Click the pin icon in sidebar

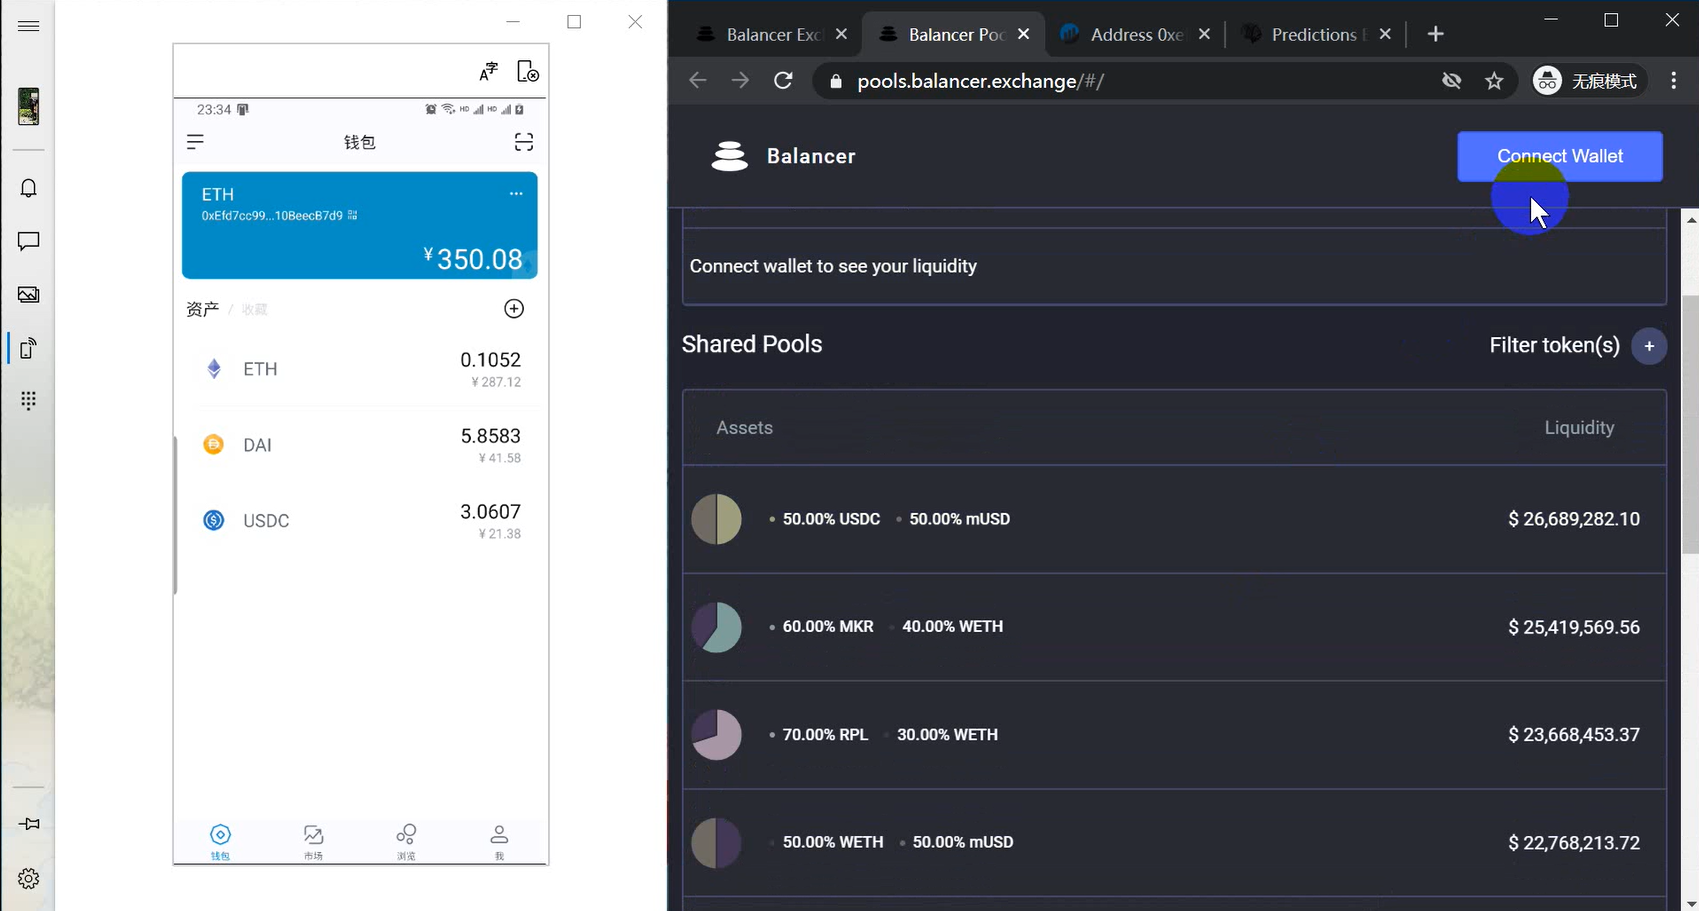[28, 824]
